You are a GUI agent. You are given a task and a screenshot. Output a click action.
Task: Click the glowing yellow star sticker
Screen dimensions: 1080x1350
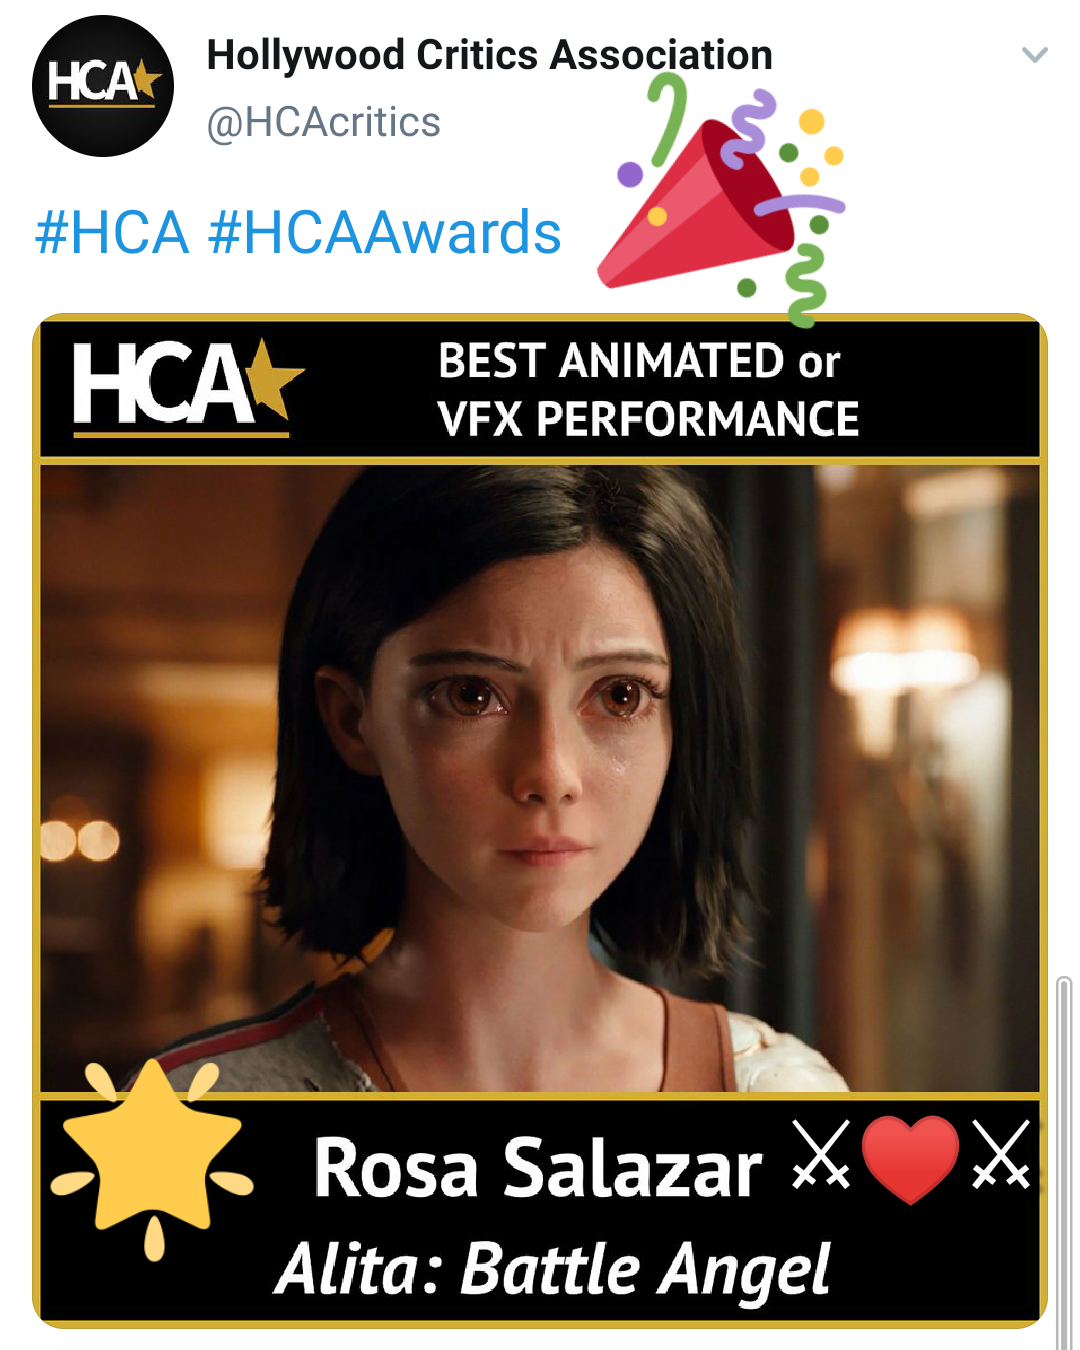pyautogui.click(x=152, y=1155)
